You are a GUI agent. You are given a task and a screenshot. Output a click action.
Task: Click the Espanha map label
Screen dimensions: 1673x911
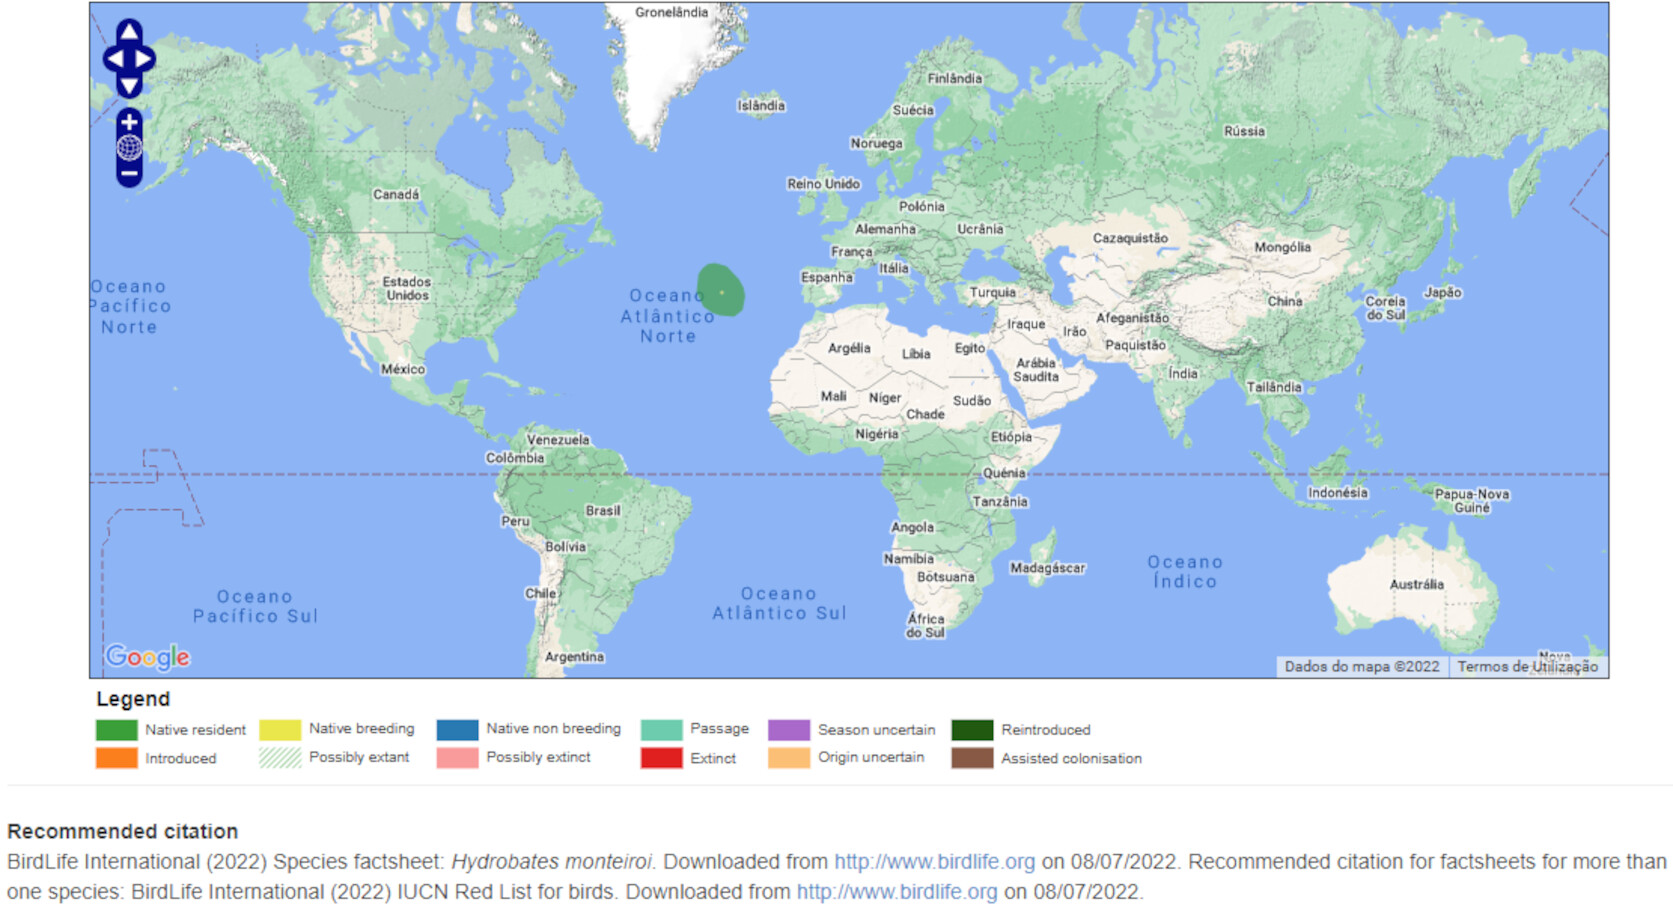point(827,277)
